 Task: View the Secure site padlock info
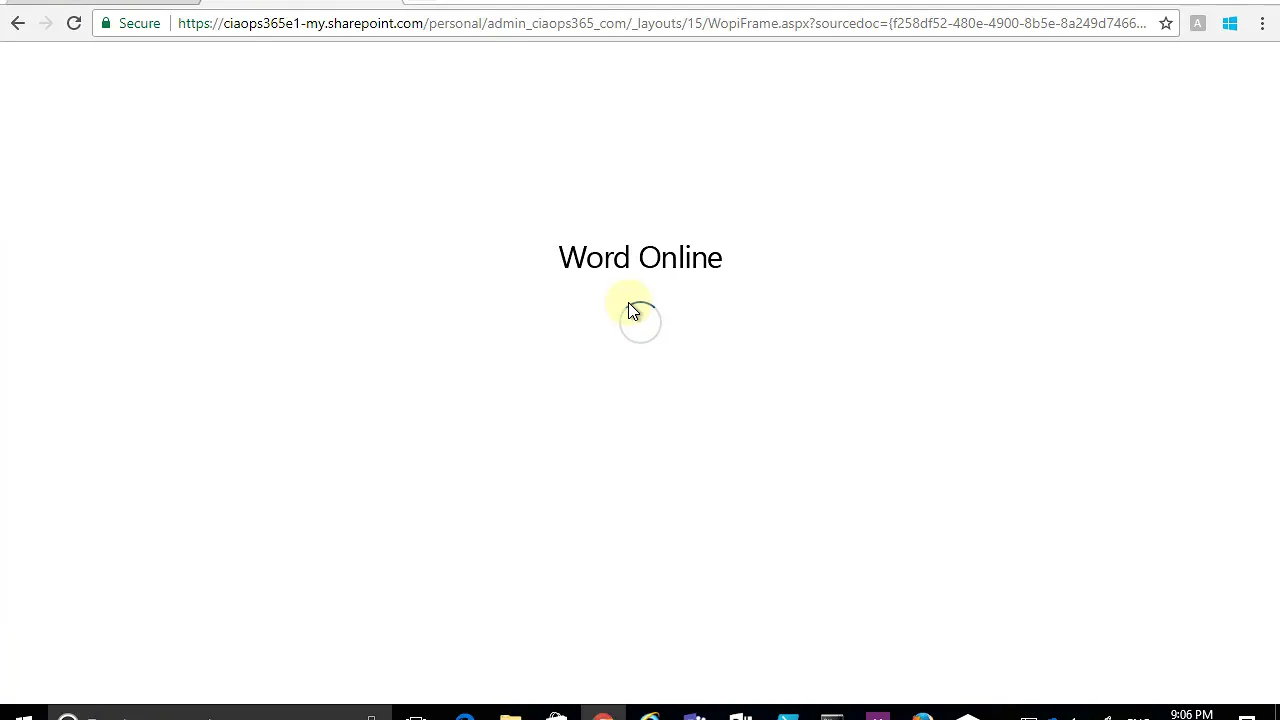tap(131, 23)
